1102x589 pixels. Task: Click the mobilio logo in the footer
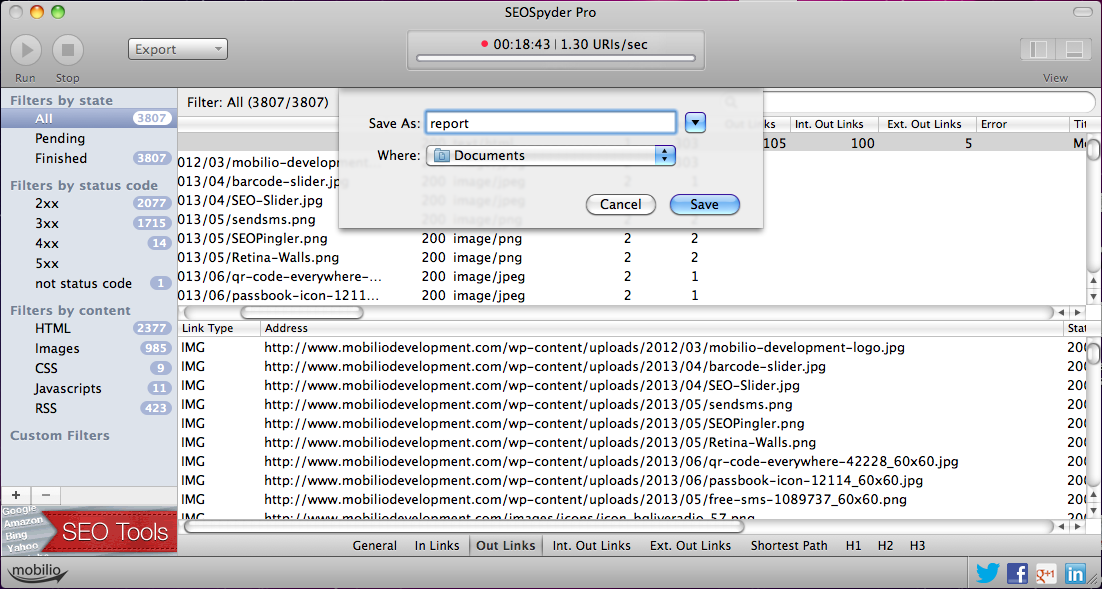pyautogui.click(x=39, y=573)
